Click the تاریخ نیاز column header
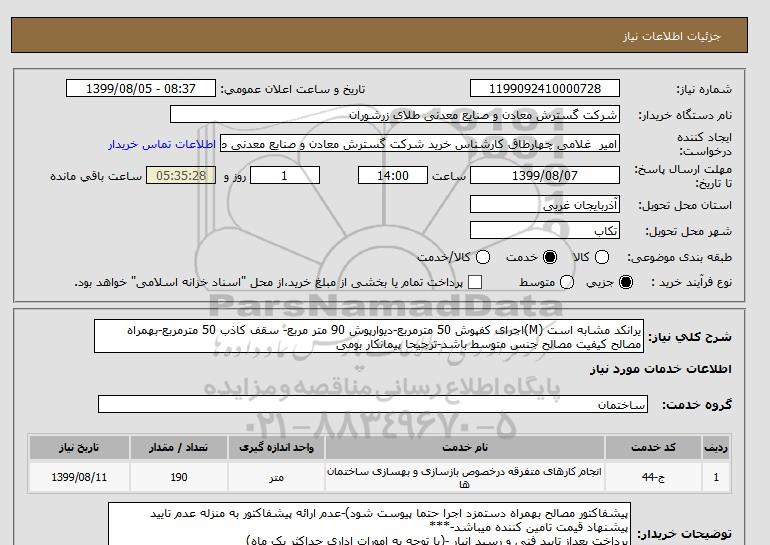Image resolution: width=770 pixels, height=545 pixels. [x=79, y=447]
